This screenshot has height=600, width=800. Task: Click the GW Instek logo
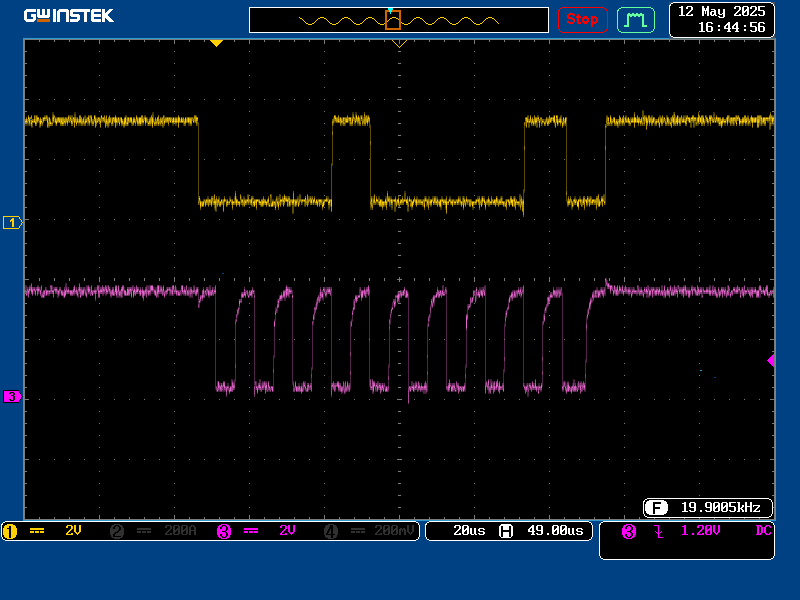tap(69, 16)
